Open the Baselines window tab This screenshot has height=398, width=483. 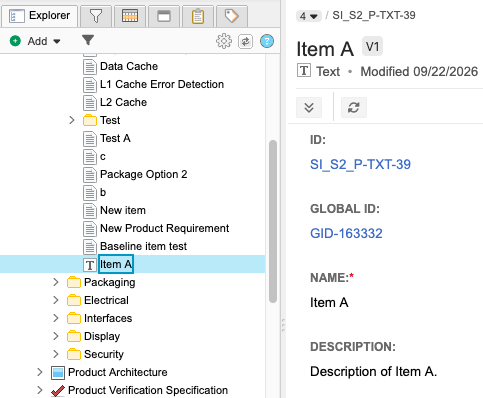[164, 16]
